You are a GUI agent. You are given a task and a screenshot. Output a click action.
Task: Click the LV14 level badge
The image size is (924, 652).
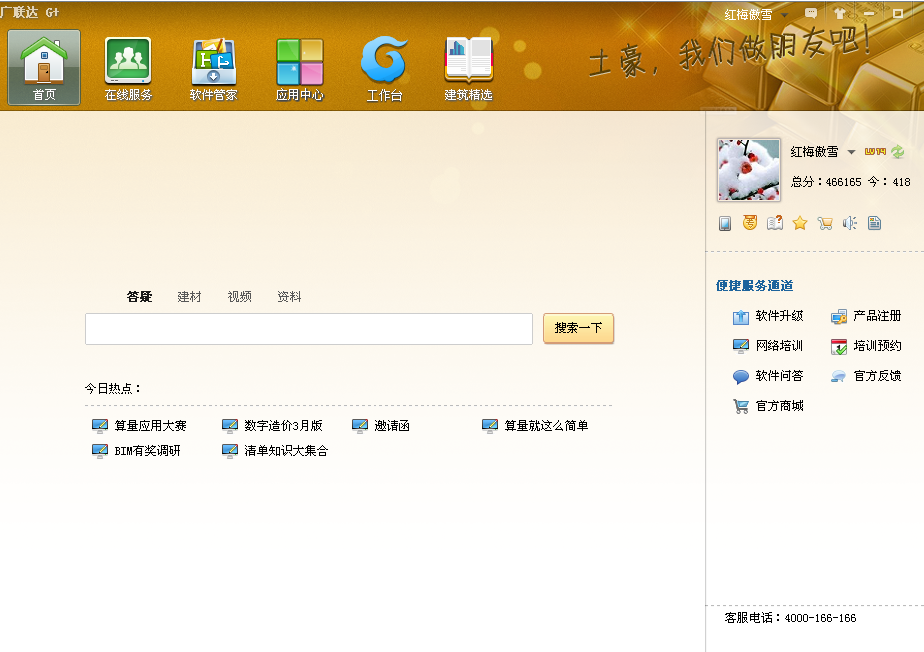[x=875, y=152]
